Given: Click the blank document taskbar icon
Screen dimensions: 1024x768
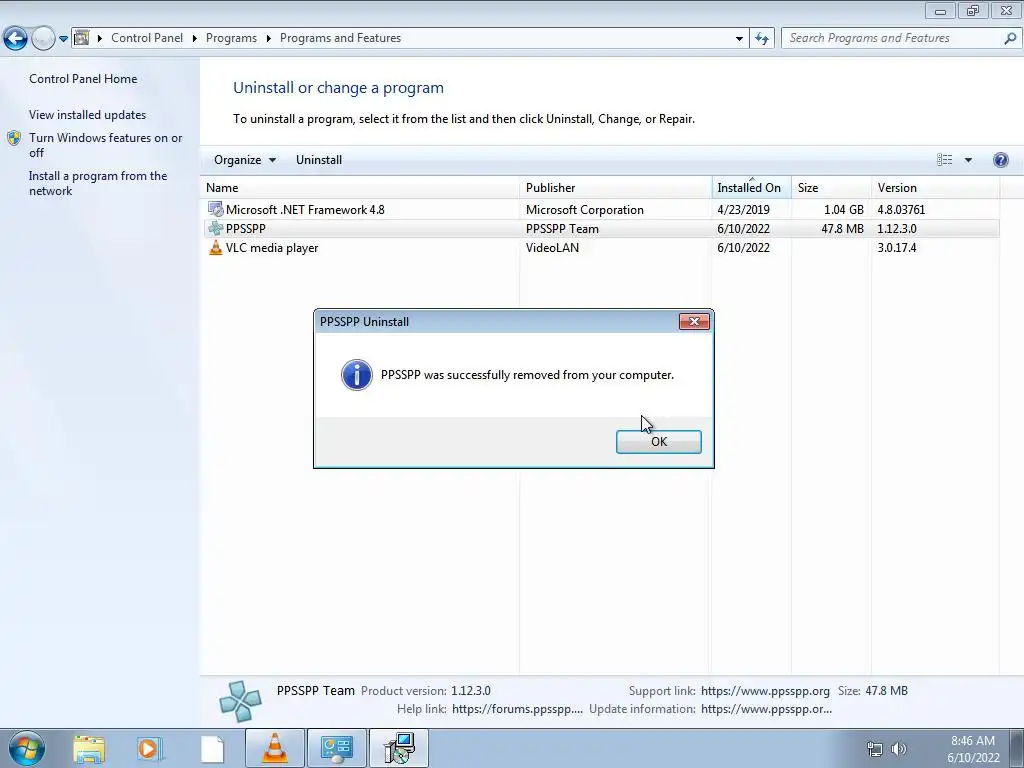Looking at the screenshot, I should point(212,748).
